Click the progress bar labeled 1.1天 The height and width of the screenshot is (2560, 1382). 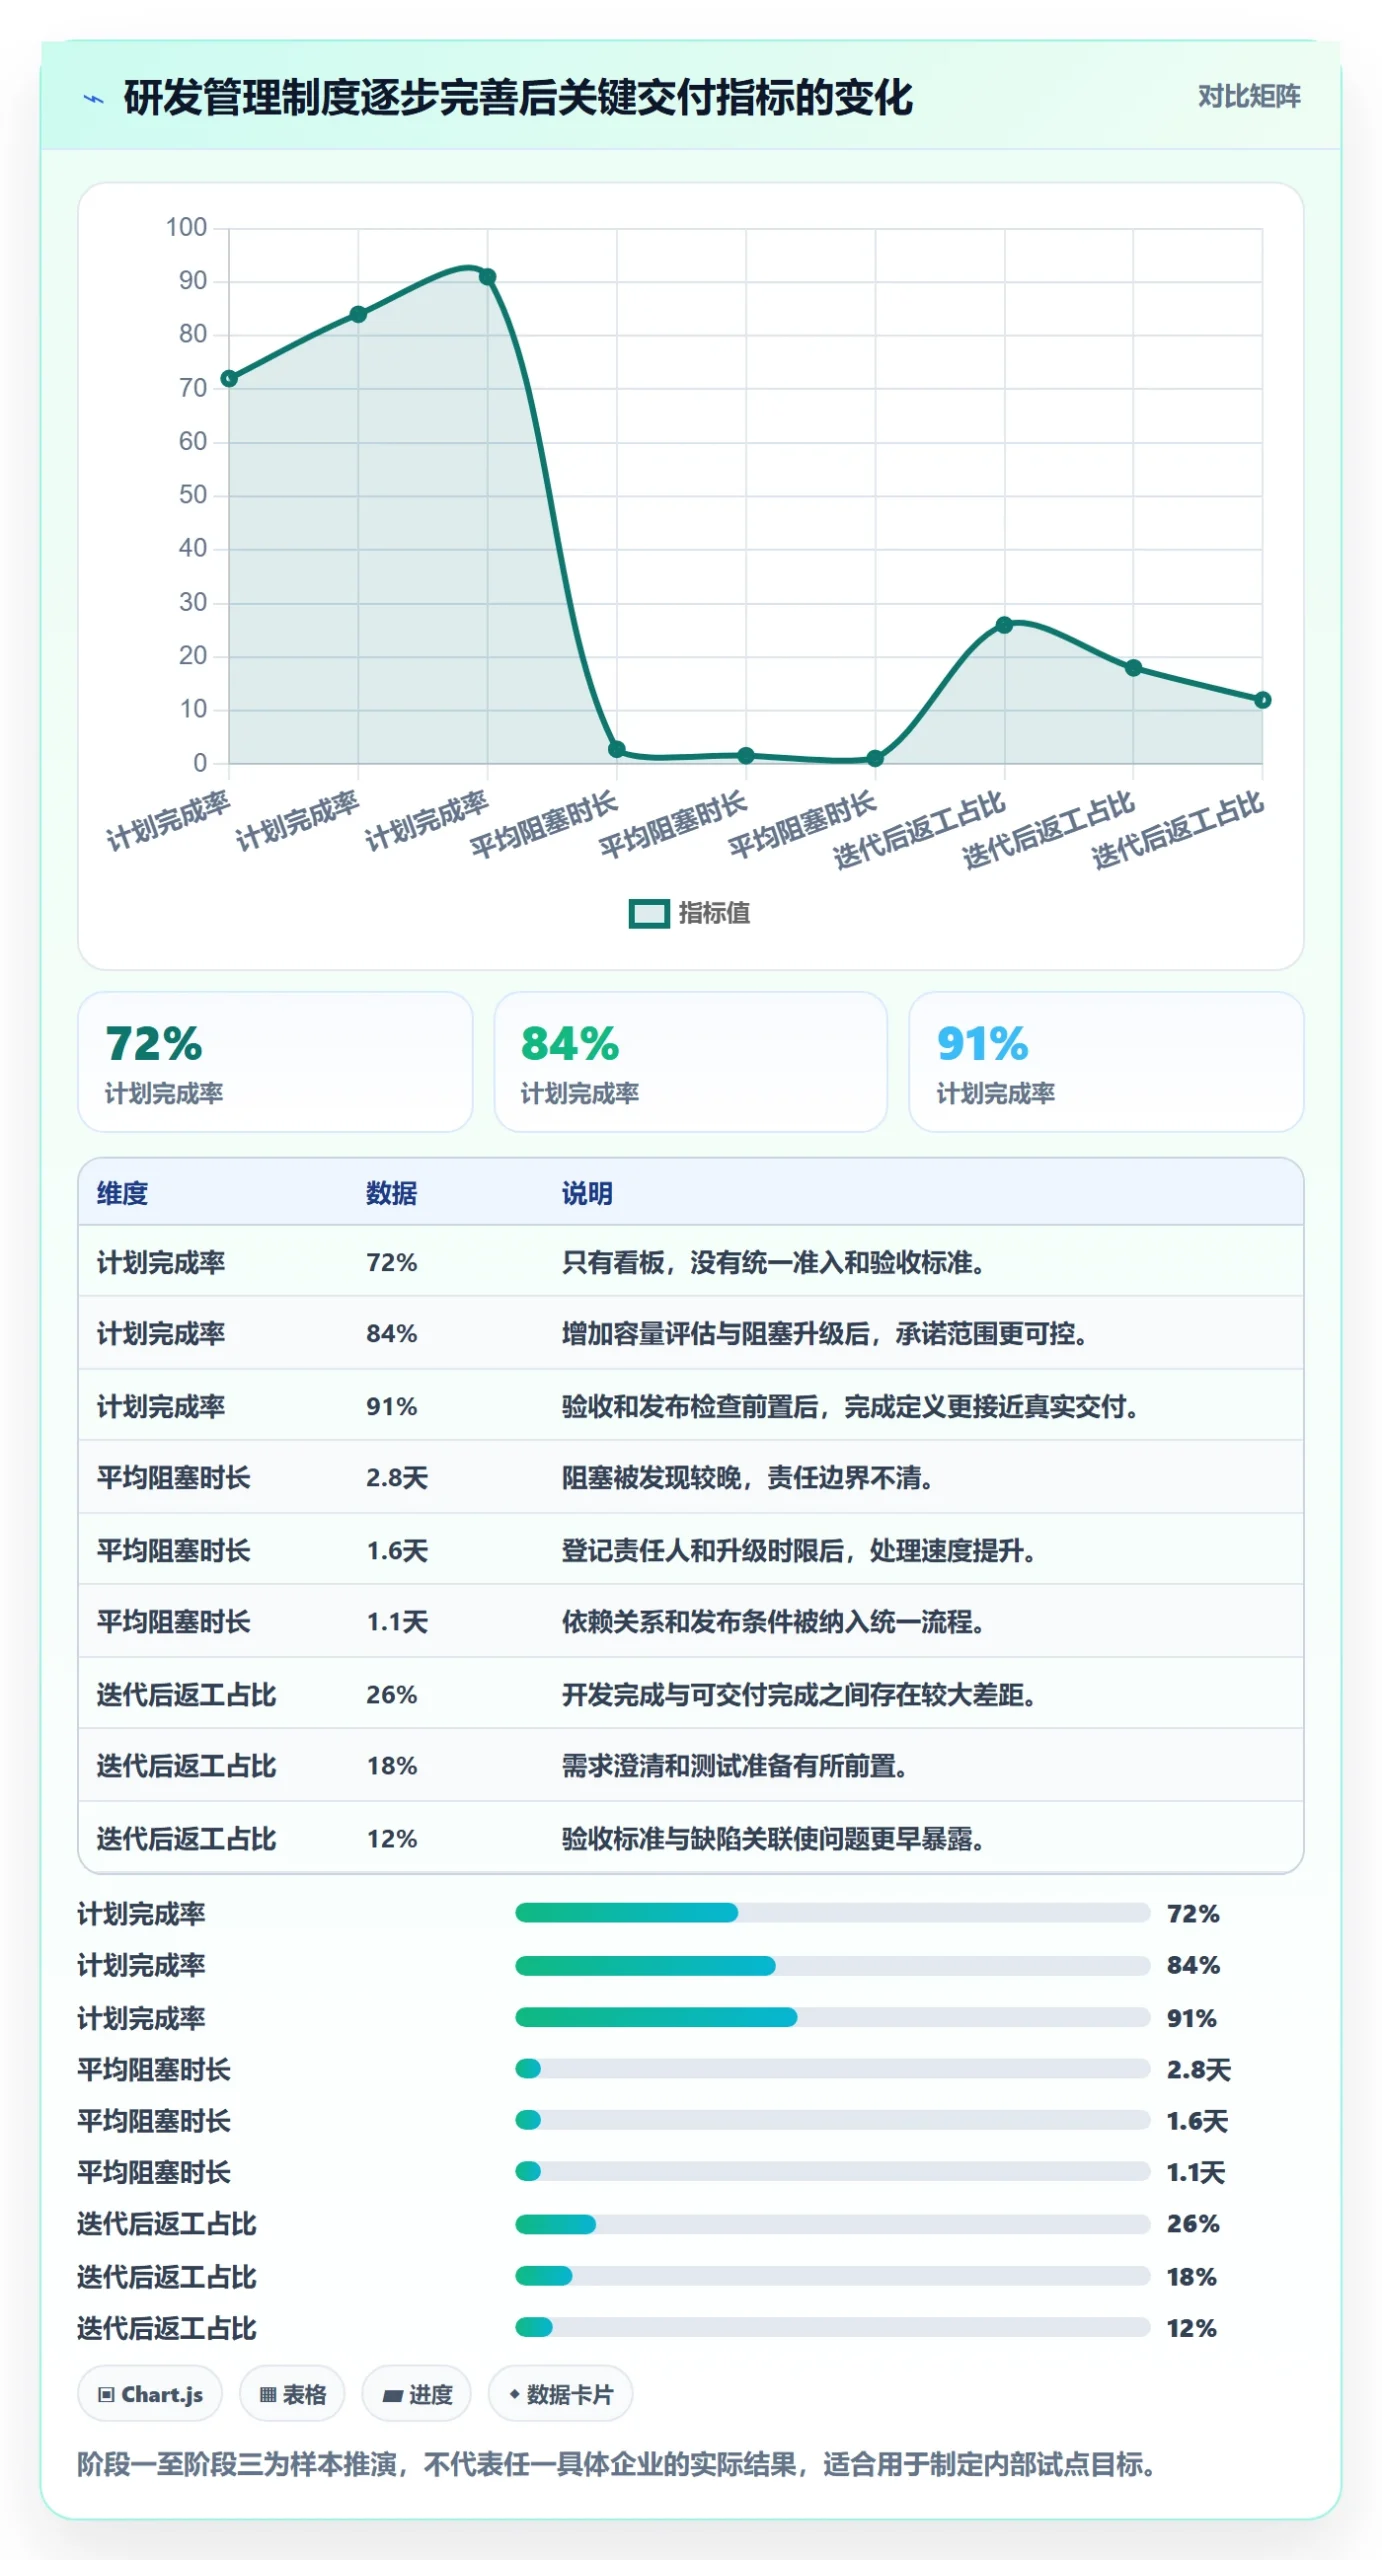click(832, 2171)
